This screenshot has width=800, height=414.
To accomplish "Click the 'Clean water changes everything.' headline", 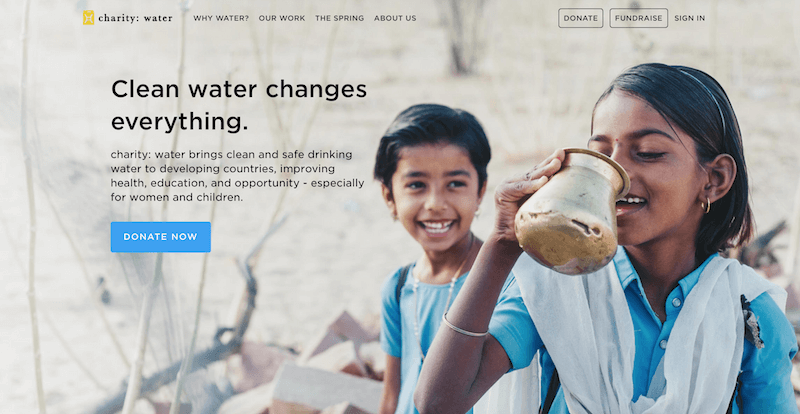I will (x=239, y=106).
